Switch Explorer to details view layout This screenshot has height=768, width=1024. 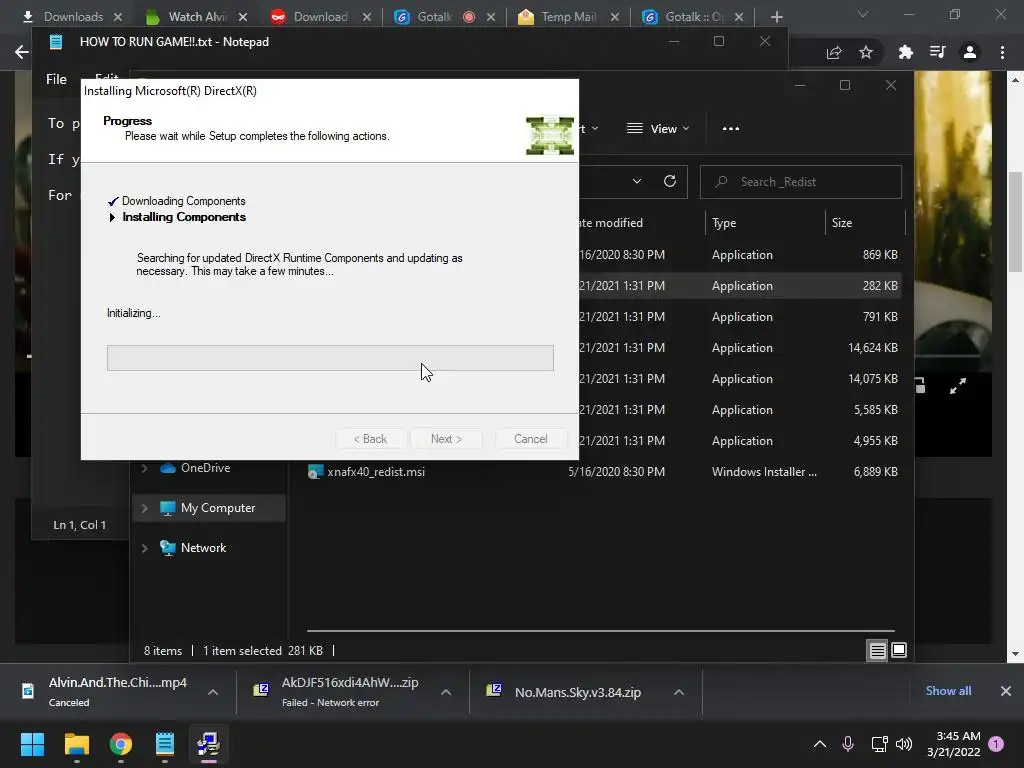[877, 650]
